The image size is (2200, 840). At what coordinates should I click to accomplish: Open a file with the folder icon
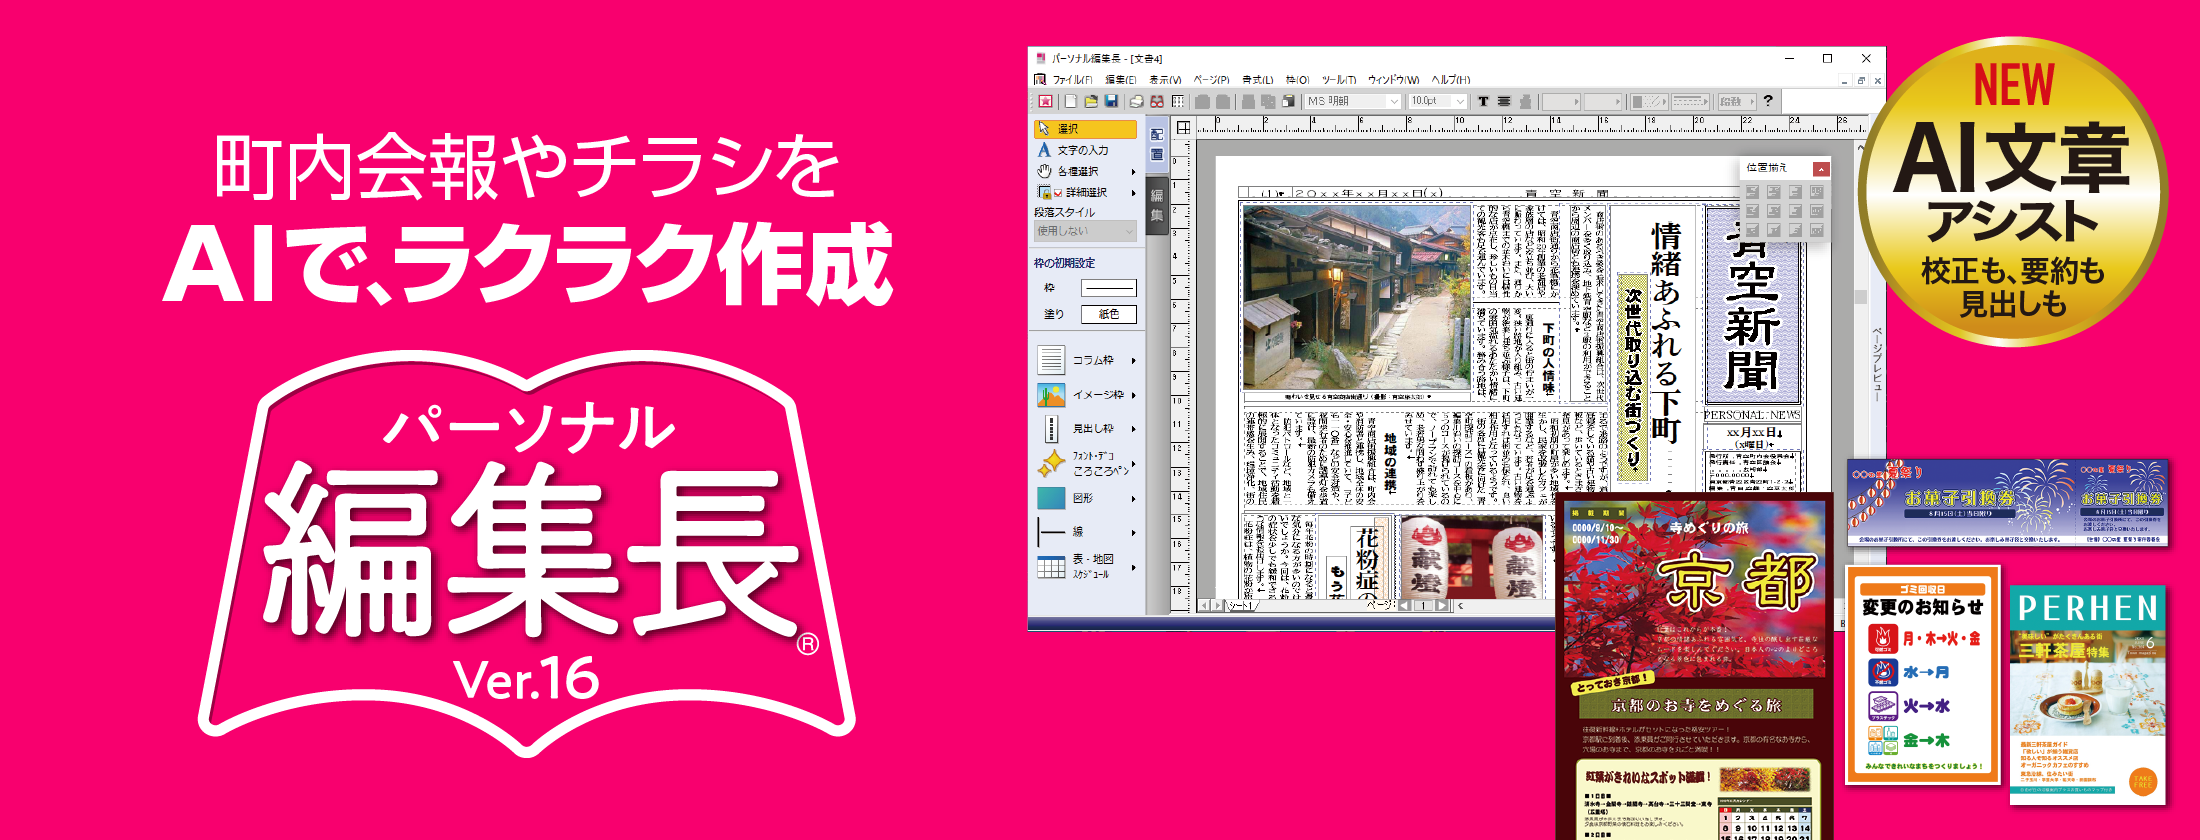[x=1091, y=101]
